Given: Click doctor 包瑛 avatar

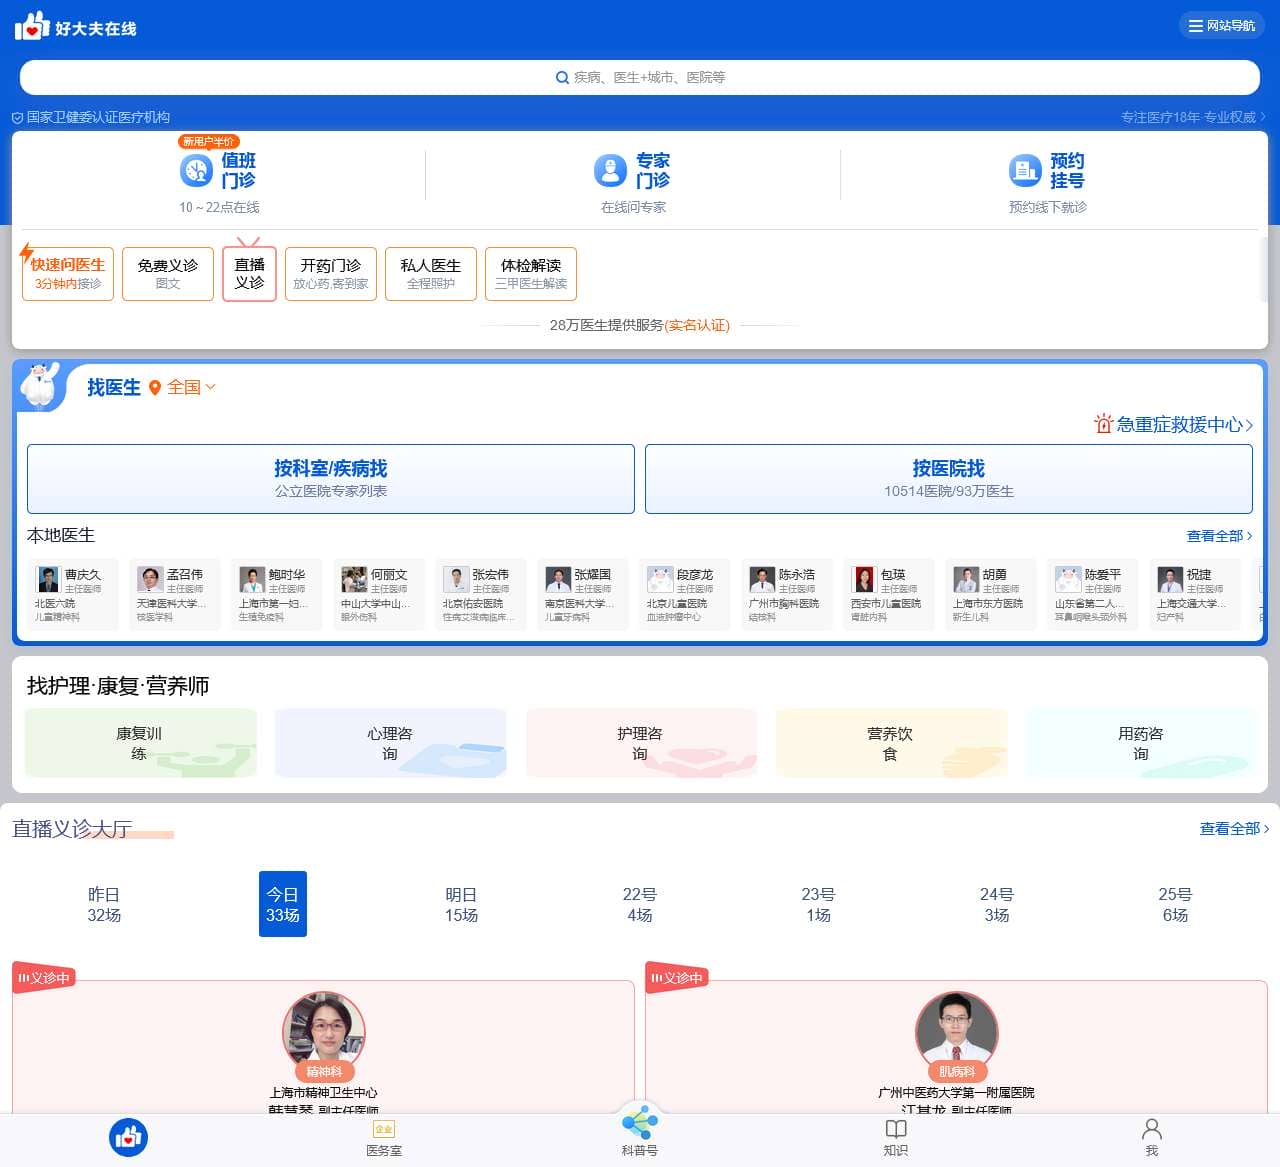Looking at the screenshot, I should [864, 579].
